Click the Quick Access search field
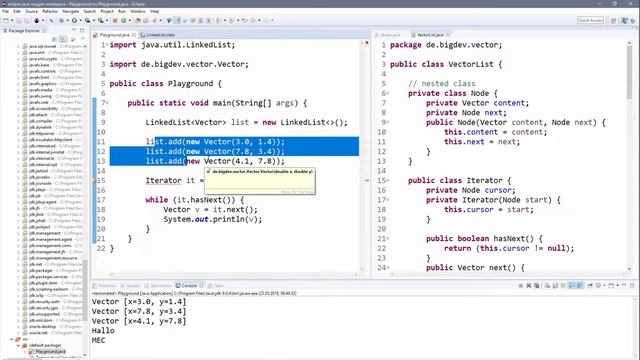640x360 pixels. (x=591, y=20)
